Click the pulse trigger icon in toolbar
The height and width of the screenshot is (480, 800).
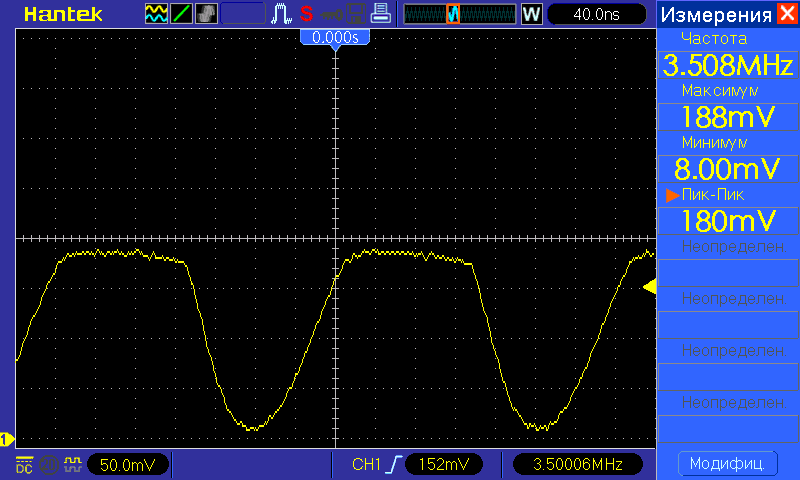[x=282, y=14]
